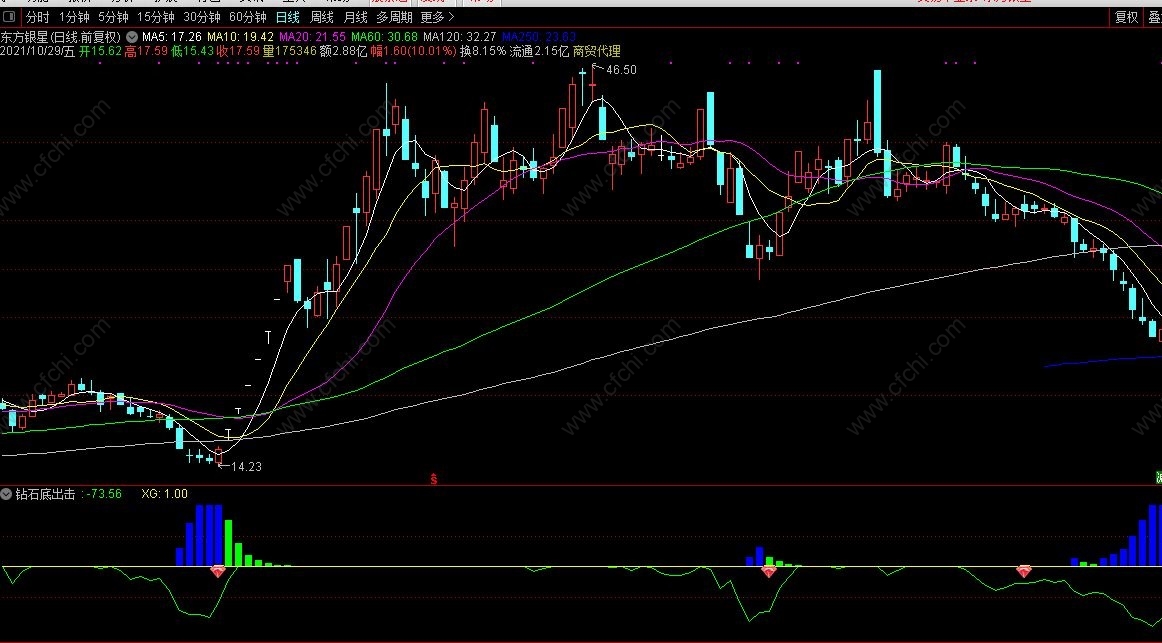Switch to the 60分钟 period tab

point(248,17)
